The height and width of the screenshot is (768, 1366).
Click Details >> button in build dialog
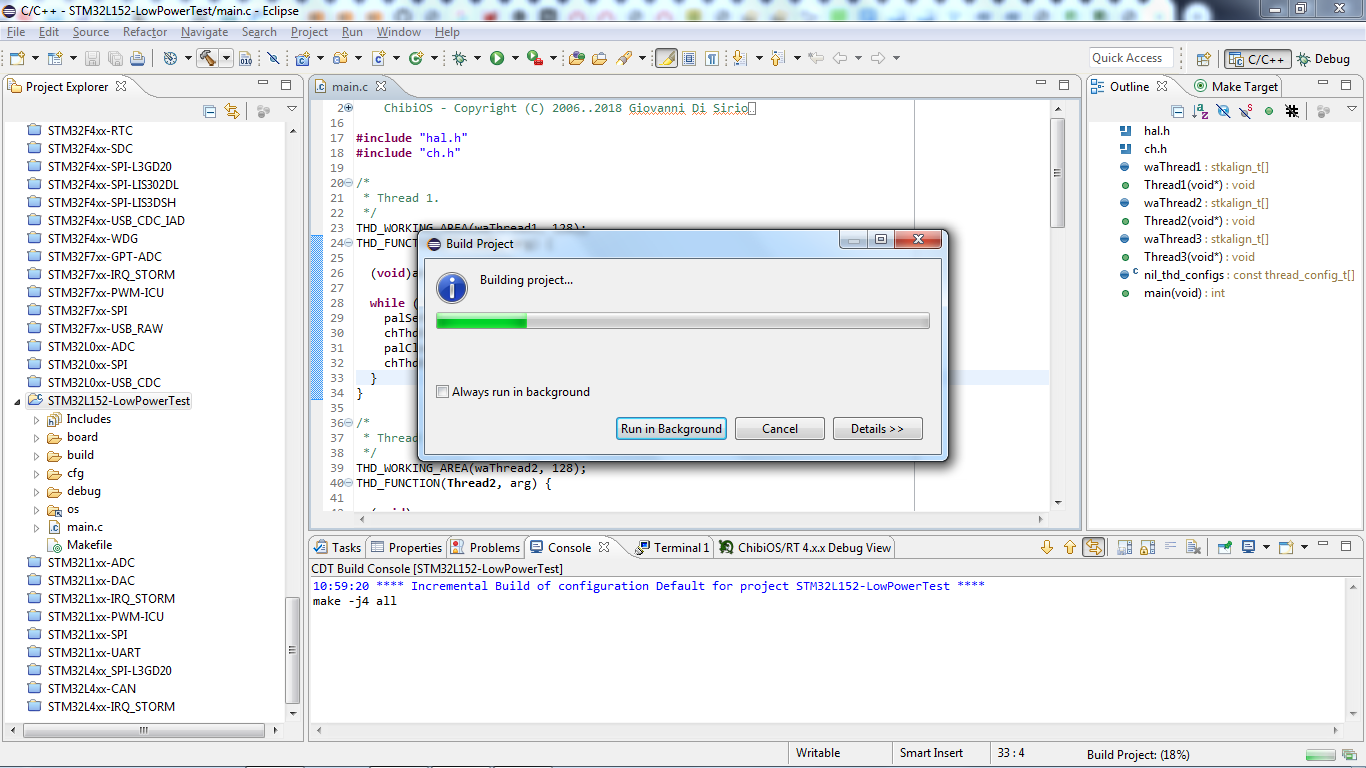pyautogui.click(x=877, y=429)
